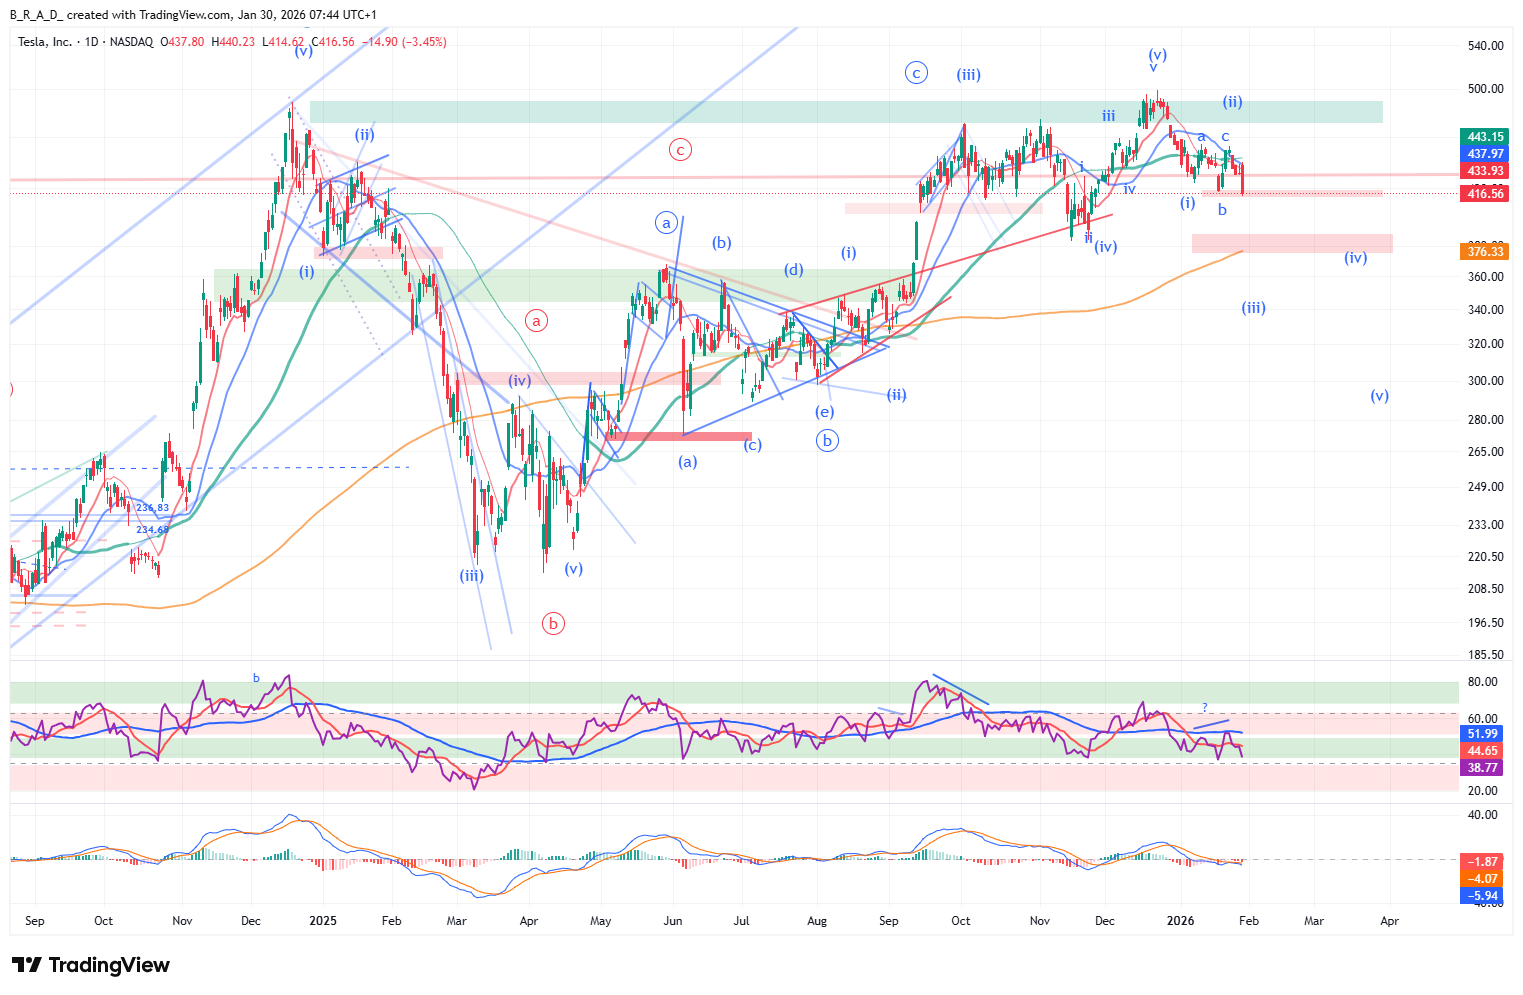Select the orange 376.33 price tag
Viewport: 1523px width, 995px height.
click(x=1485, y=252)
